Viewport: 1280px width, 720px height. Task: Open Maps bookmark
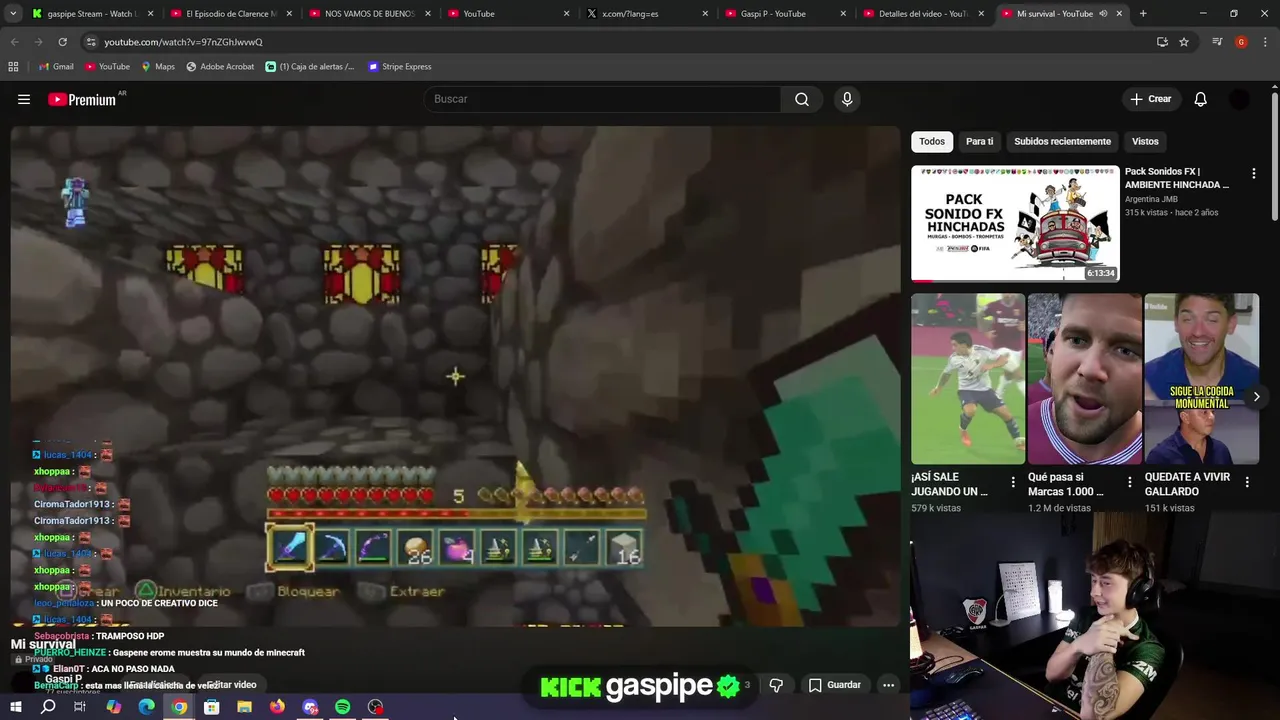pyautogui.click(x=158, y=66)
